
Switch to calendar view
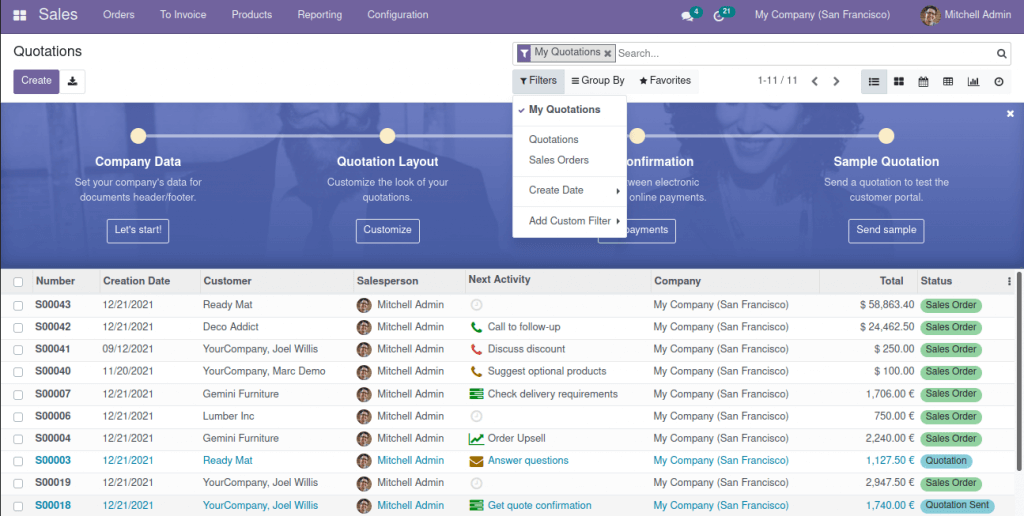[x=923, y=82]
